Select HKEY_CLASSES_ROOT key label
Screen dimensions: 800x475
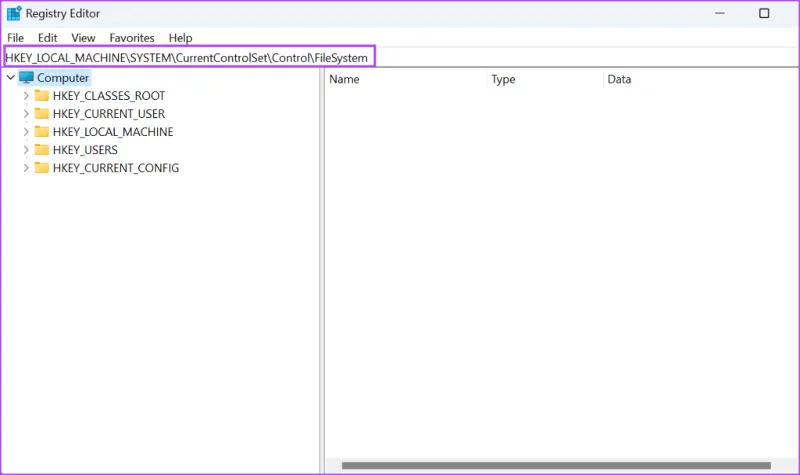coord(109,96)
